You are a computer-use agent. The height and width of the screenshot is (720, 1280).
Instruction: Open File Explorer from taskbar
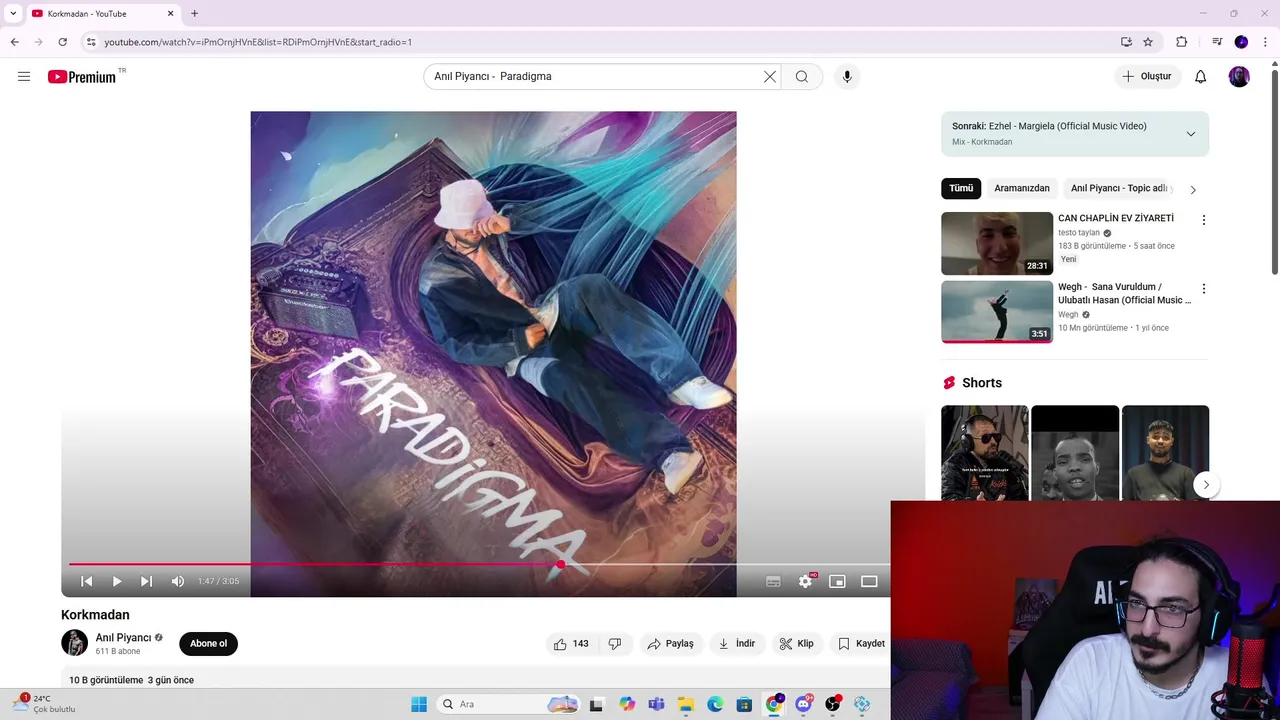pos(686,704)
